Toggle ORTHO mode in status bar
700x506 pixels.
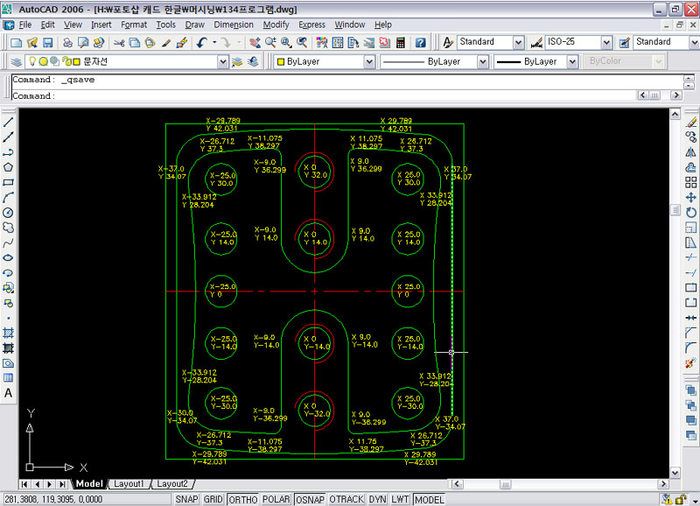pyautogui.click(x=243, y=499)
